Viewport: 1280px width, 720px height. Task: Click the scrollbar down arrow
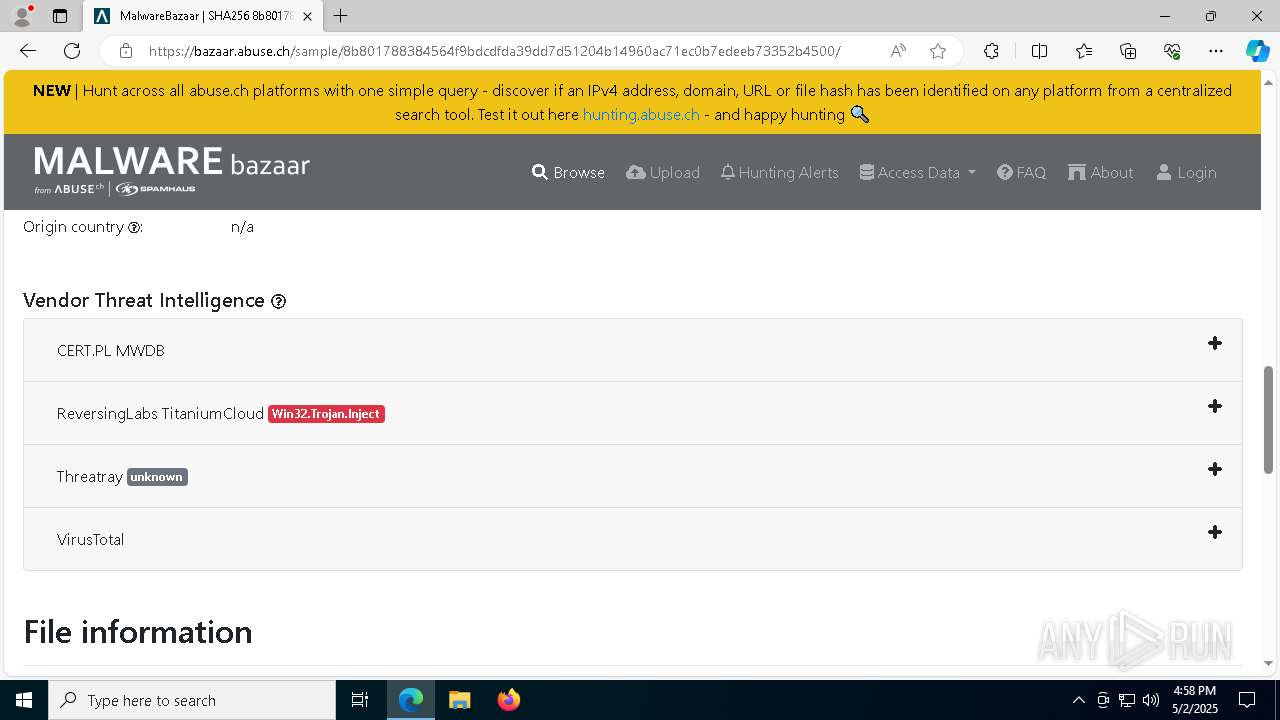point(1269,662)
